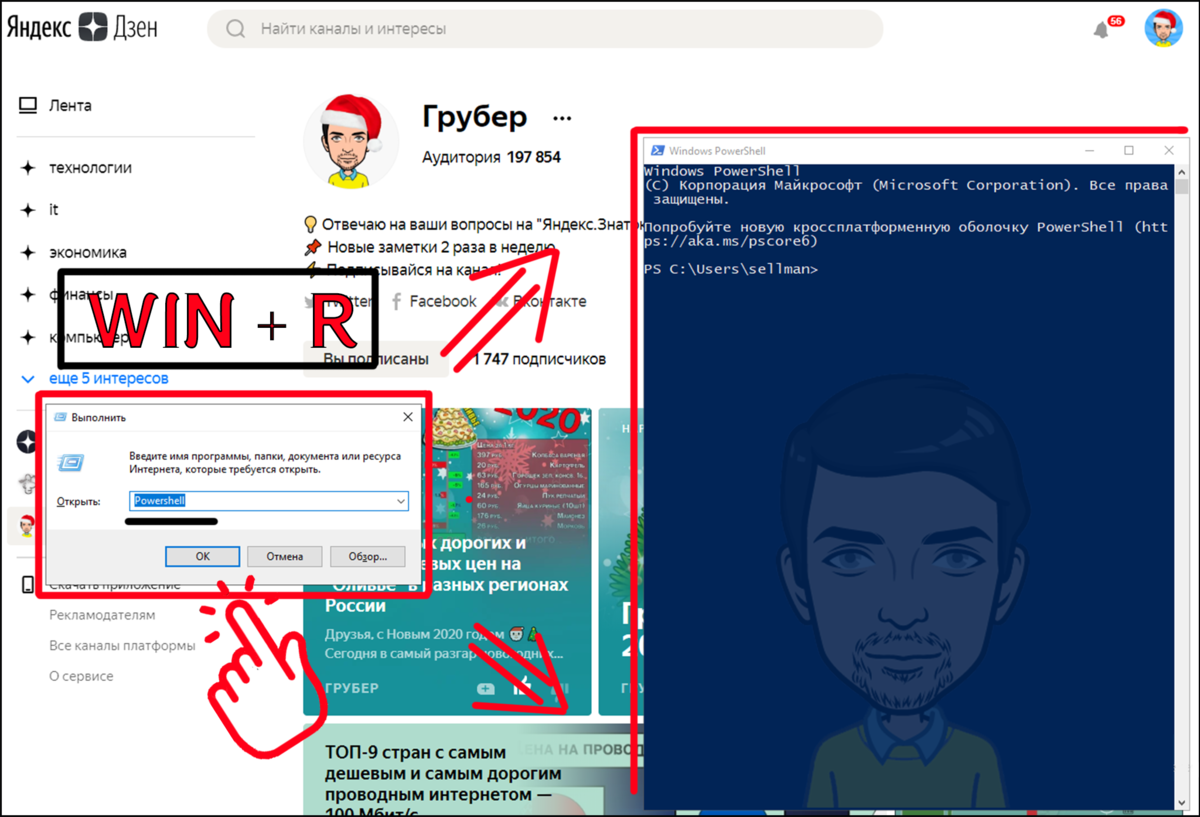Open the three-dots menu beside Грубер

point(562,118)
